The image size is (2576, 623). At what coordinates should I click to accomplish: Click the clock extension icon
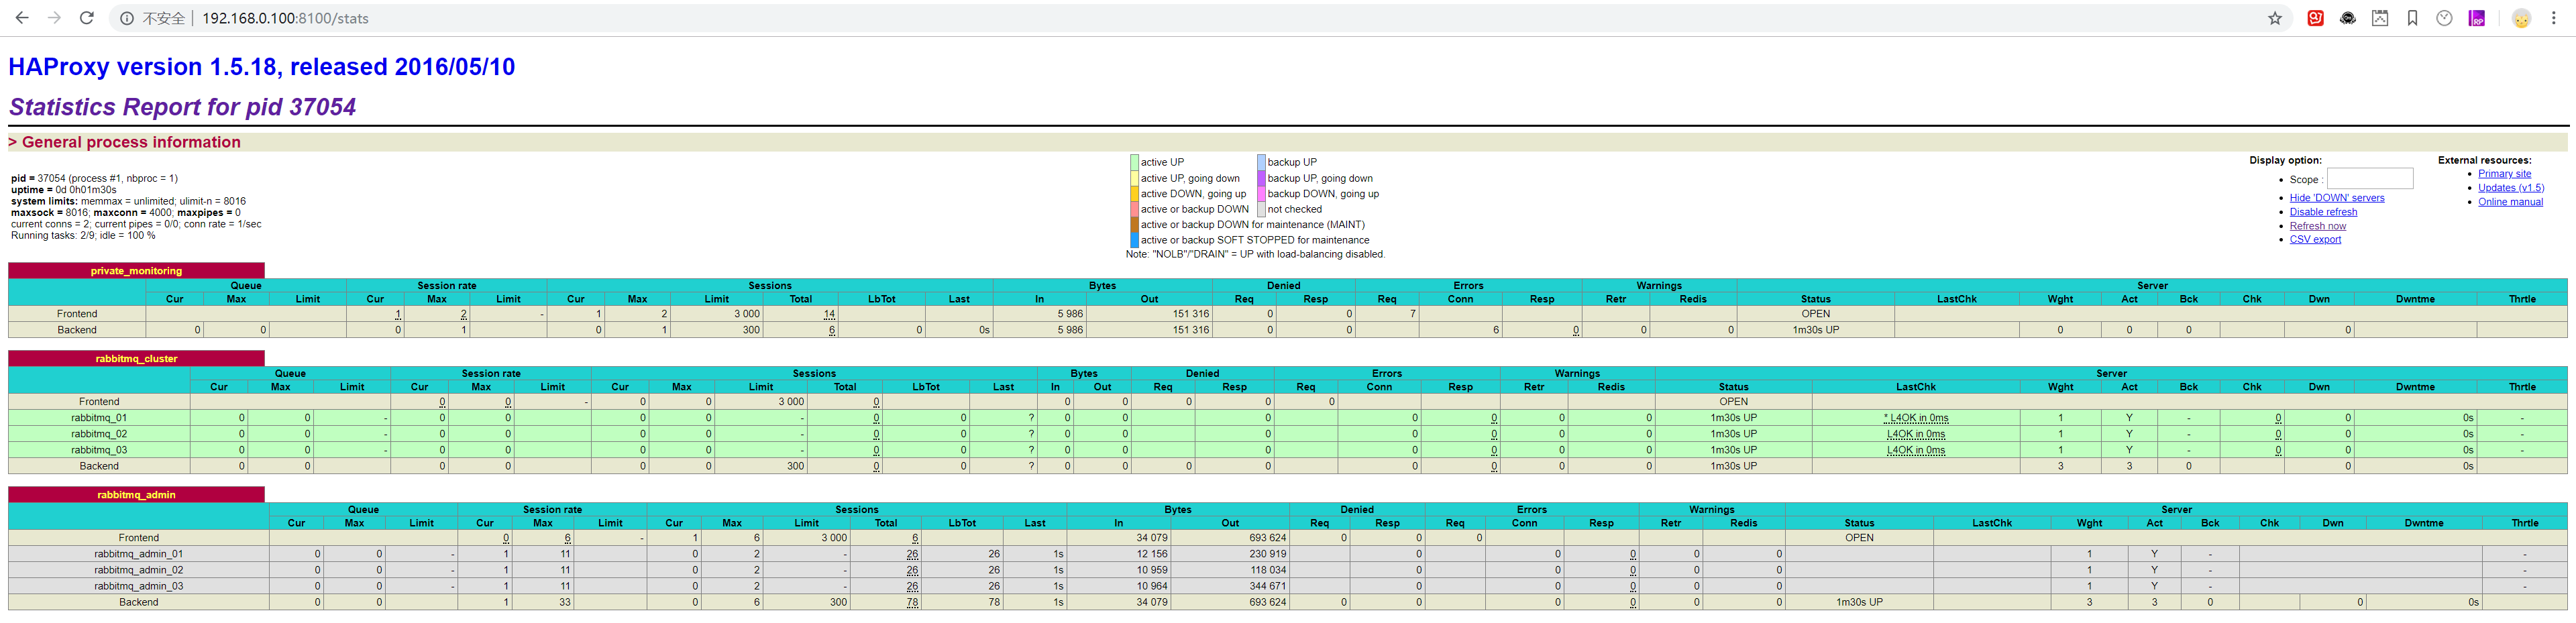[2444, 18]
